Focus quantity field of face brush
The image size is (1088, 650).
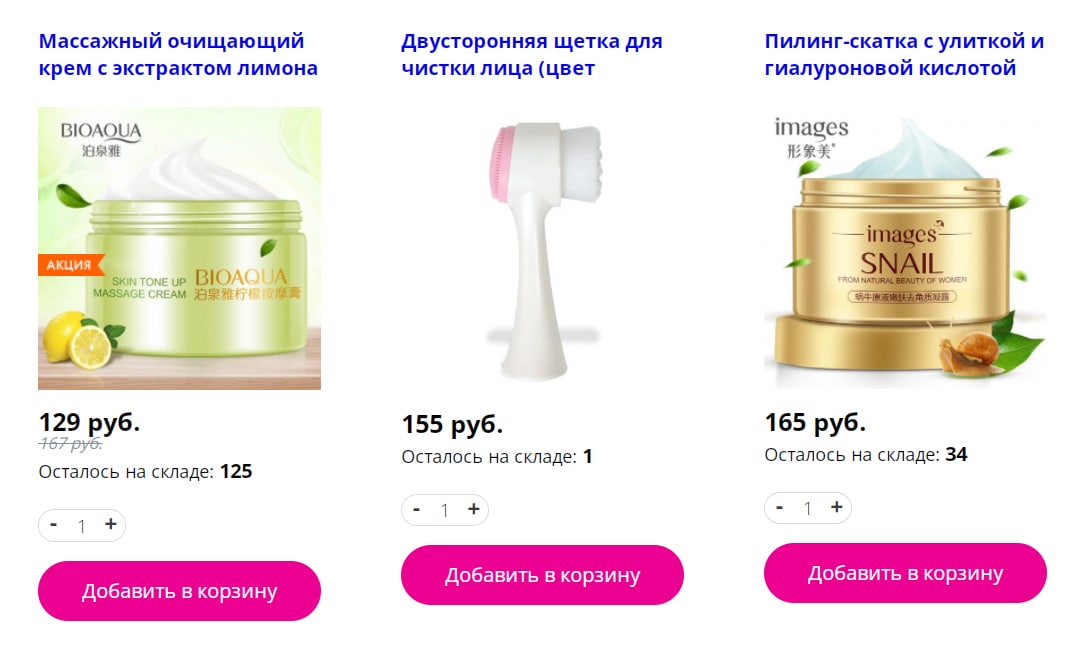[x=445, y=511]
